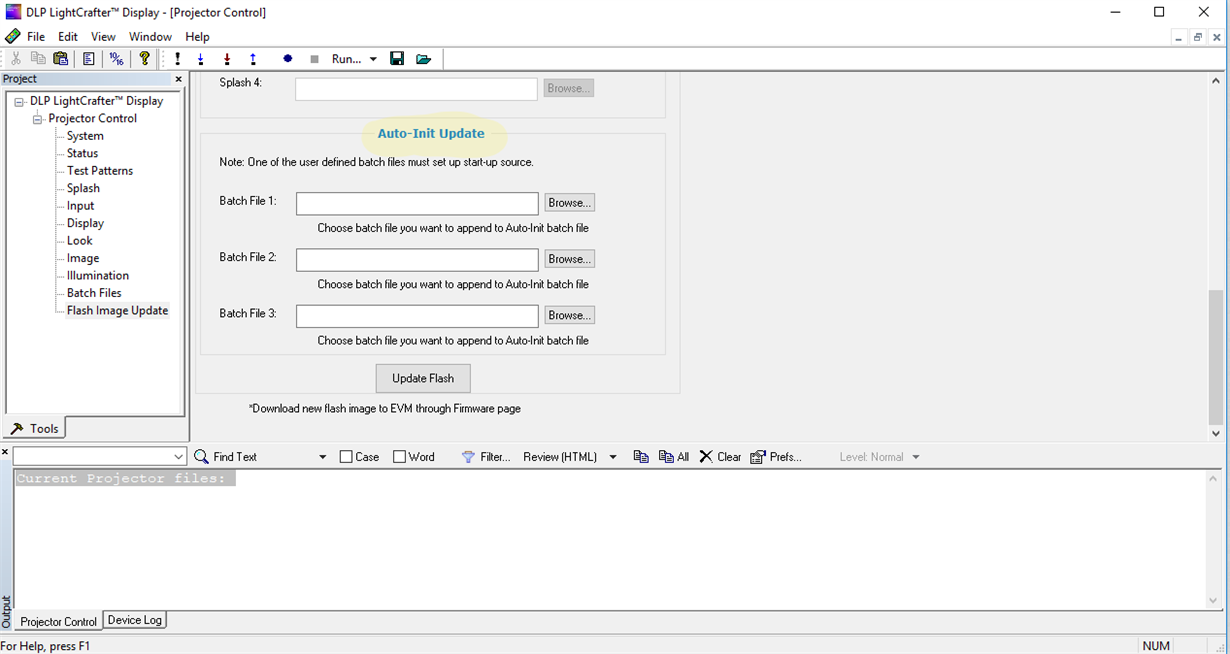This screenshot has width=1230, height=654.
Task: Open the Help menu
Action: [x=197, y=37]
